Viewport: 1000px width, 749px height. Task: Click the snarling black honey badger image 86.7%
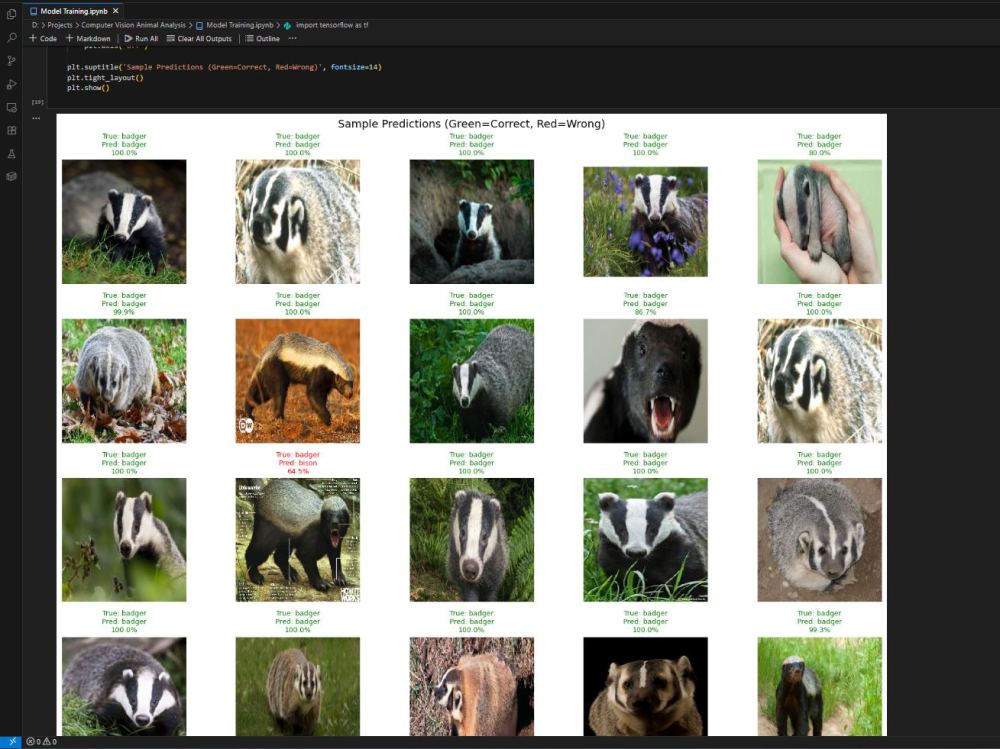(645, 381)
